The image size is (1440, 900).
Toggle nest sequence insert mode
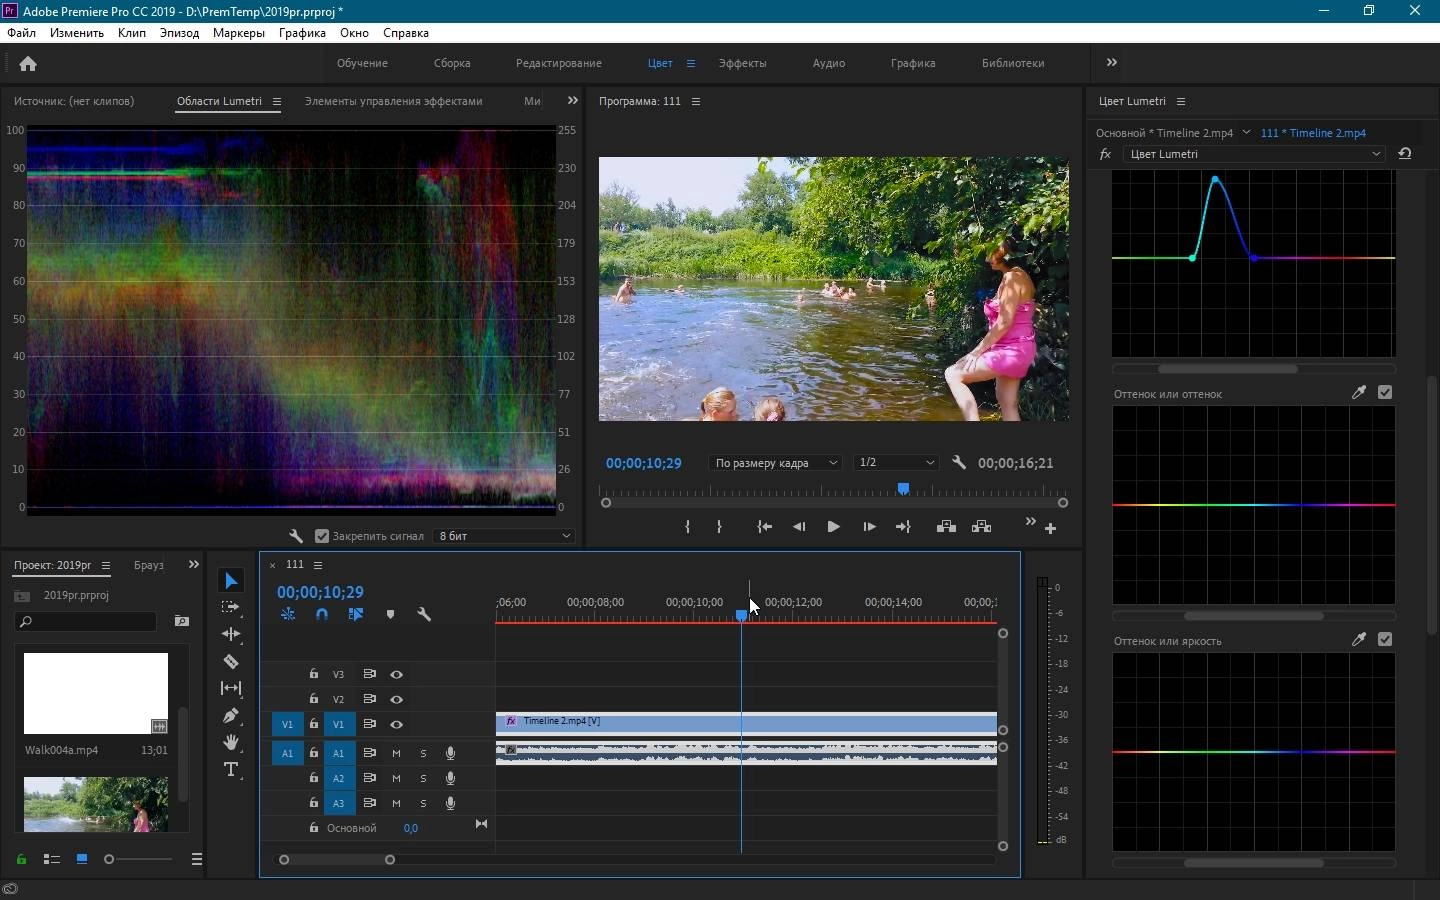point(288,614)
